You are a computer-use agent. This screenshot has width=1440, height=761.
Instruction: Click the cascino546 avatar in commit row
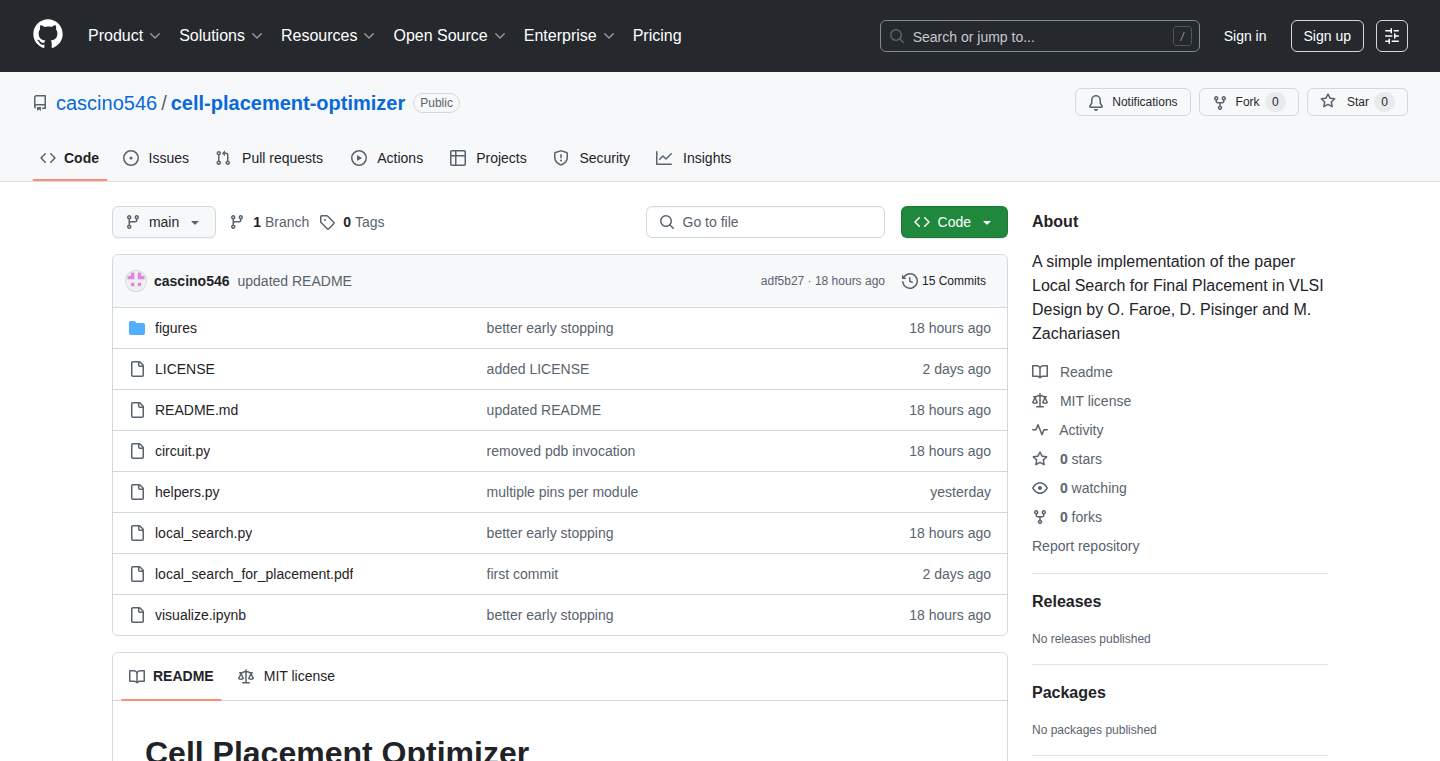point(136,281)
